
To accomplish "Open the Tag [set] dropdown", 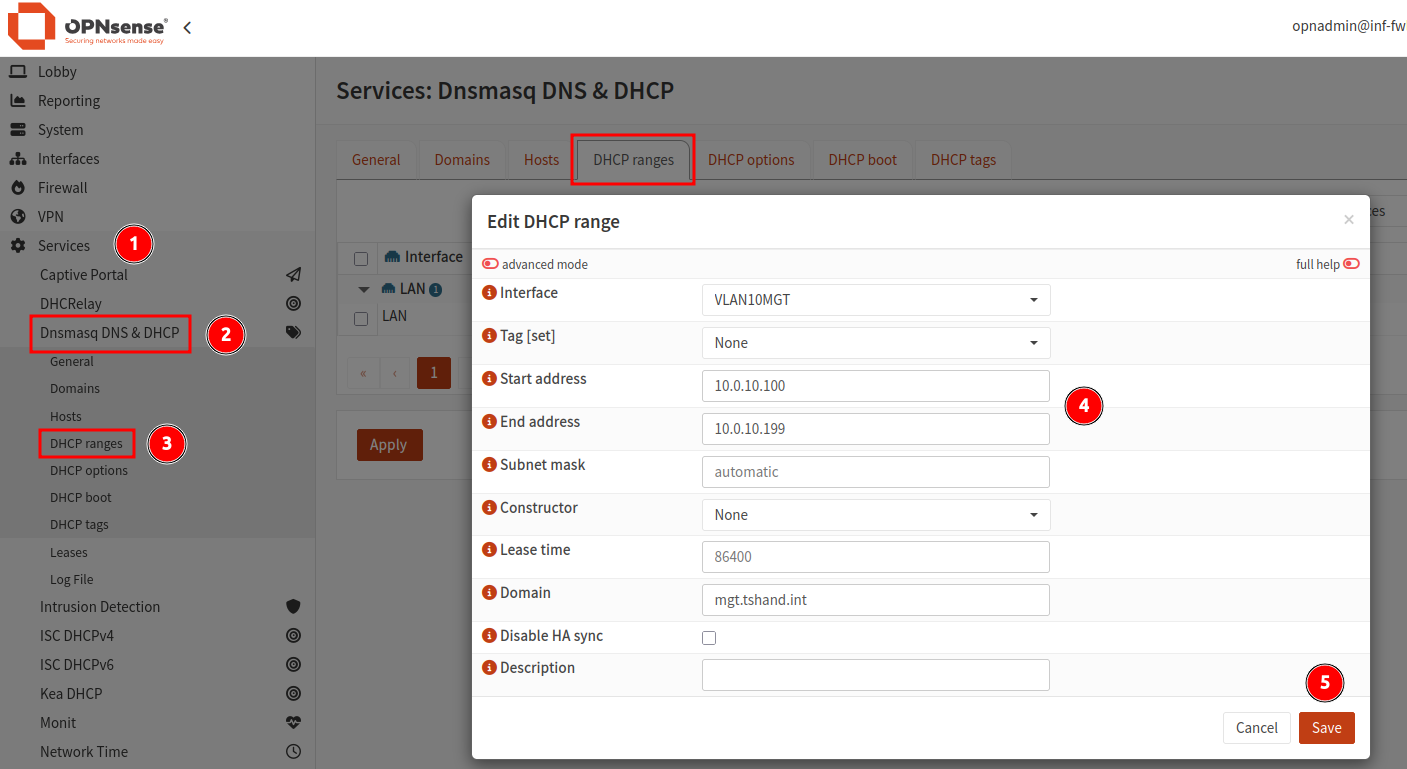I will (x=875, y=342).
